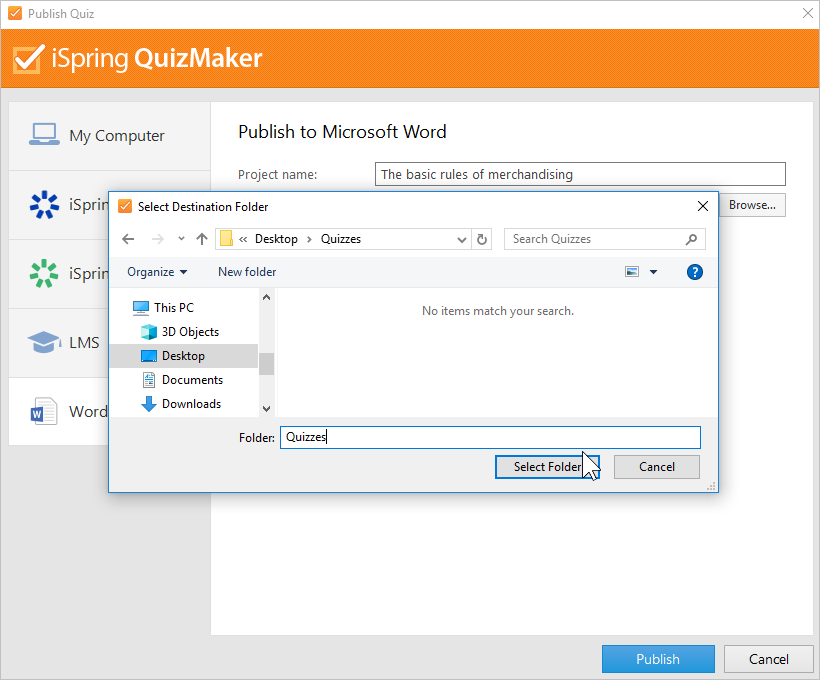Go up one folder level arrow
This screenshot has width=820, height=680.
point(202,239)
